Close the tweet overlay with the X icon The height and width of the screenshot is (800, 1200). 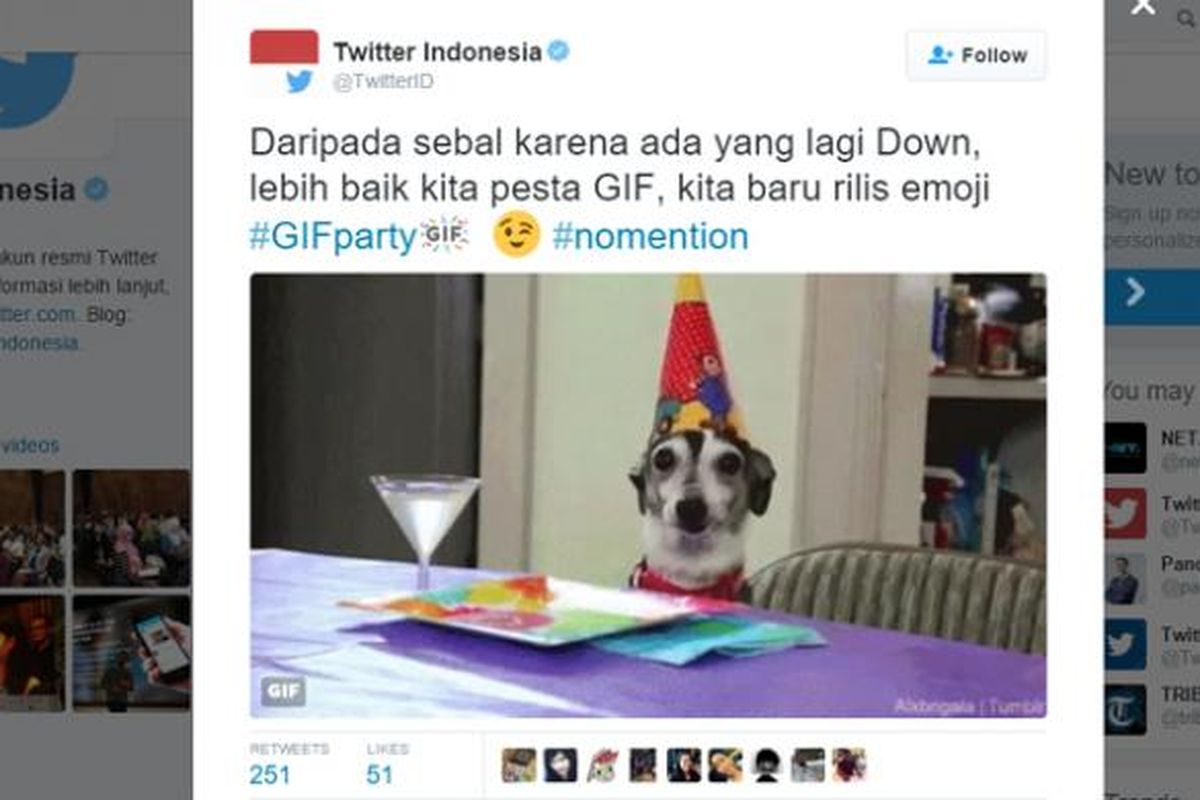(x=1142, y=6)
